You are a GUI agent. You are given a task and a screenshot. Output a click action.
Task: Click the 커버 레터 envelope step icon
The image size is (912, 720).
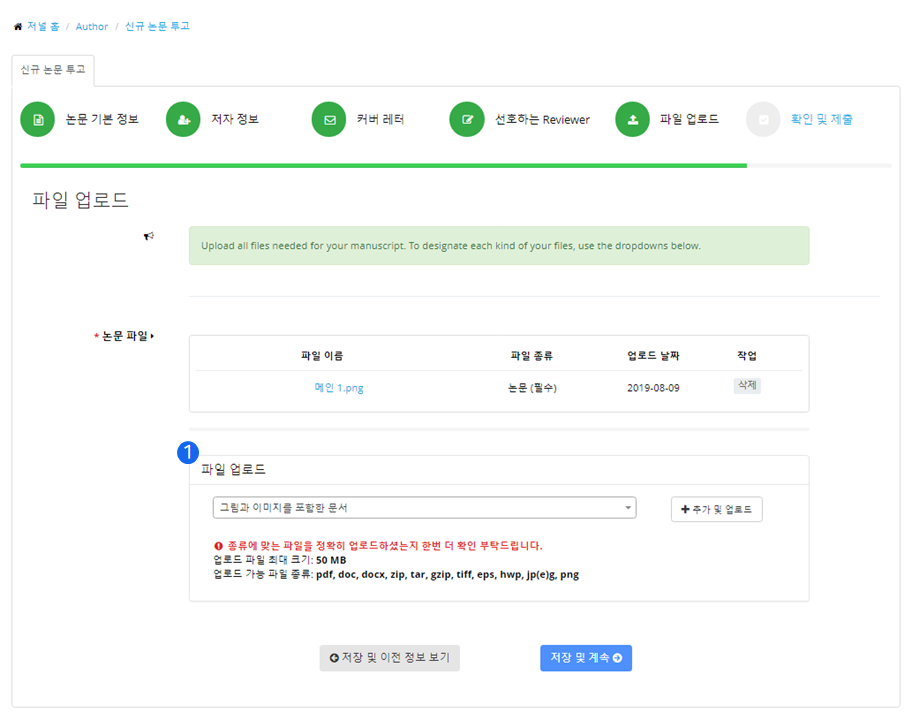(329, 119)
